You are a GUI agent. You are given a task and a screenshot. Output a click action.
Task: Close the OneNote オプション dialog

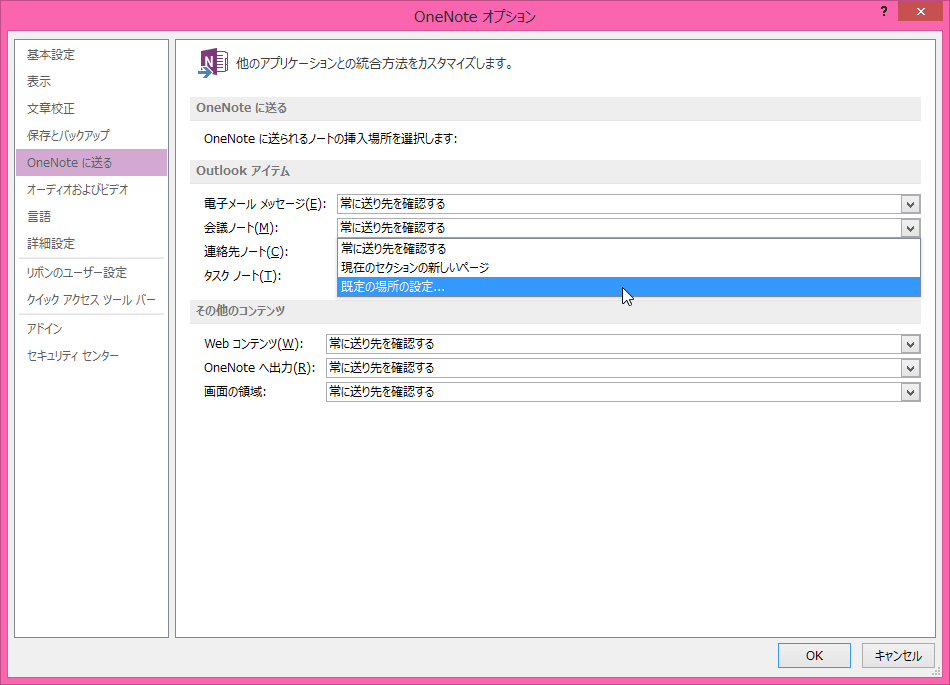[920, 12]
